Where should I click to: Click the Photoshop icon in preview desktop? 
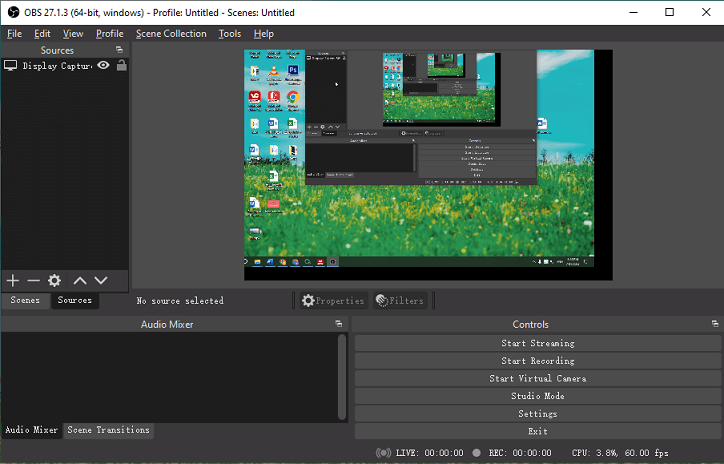[293, 70]
